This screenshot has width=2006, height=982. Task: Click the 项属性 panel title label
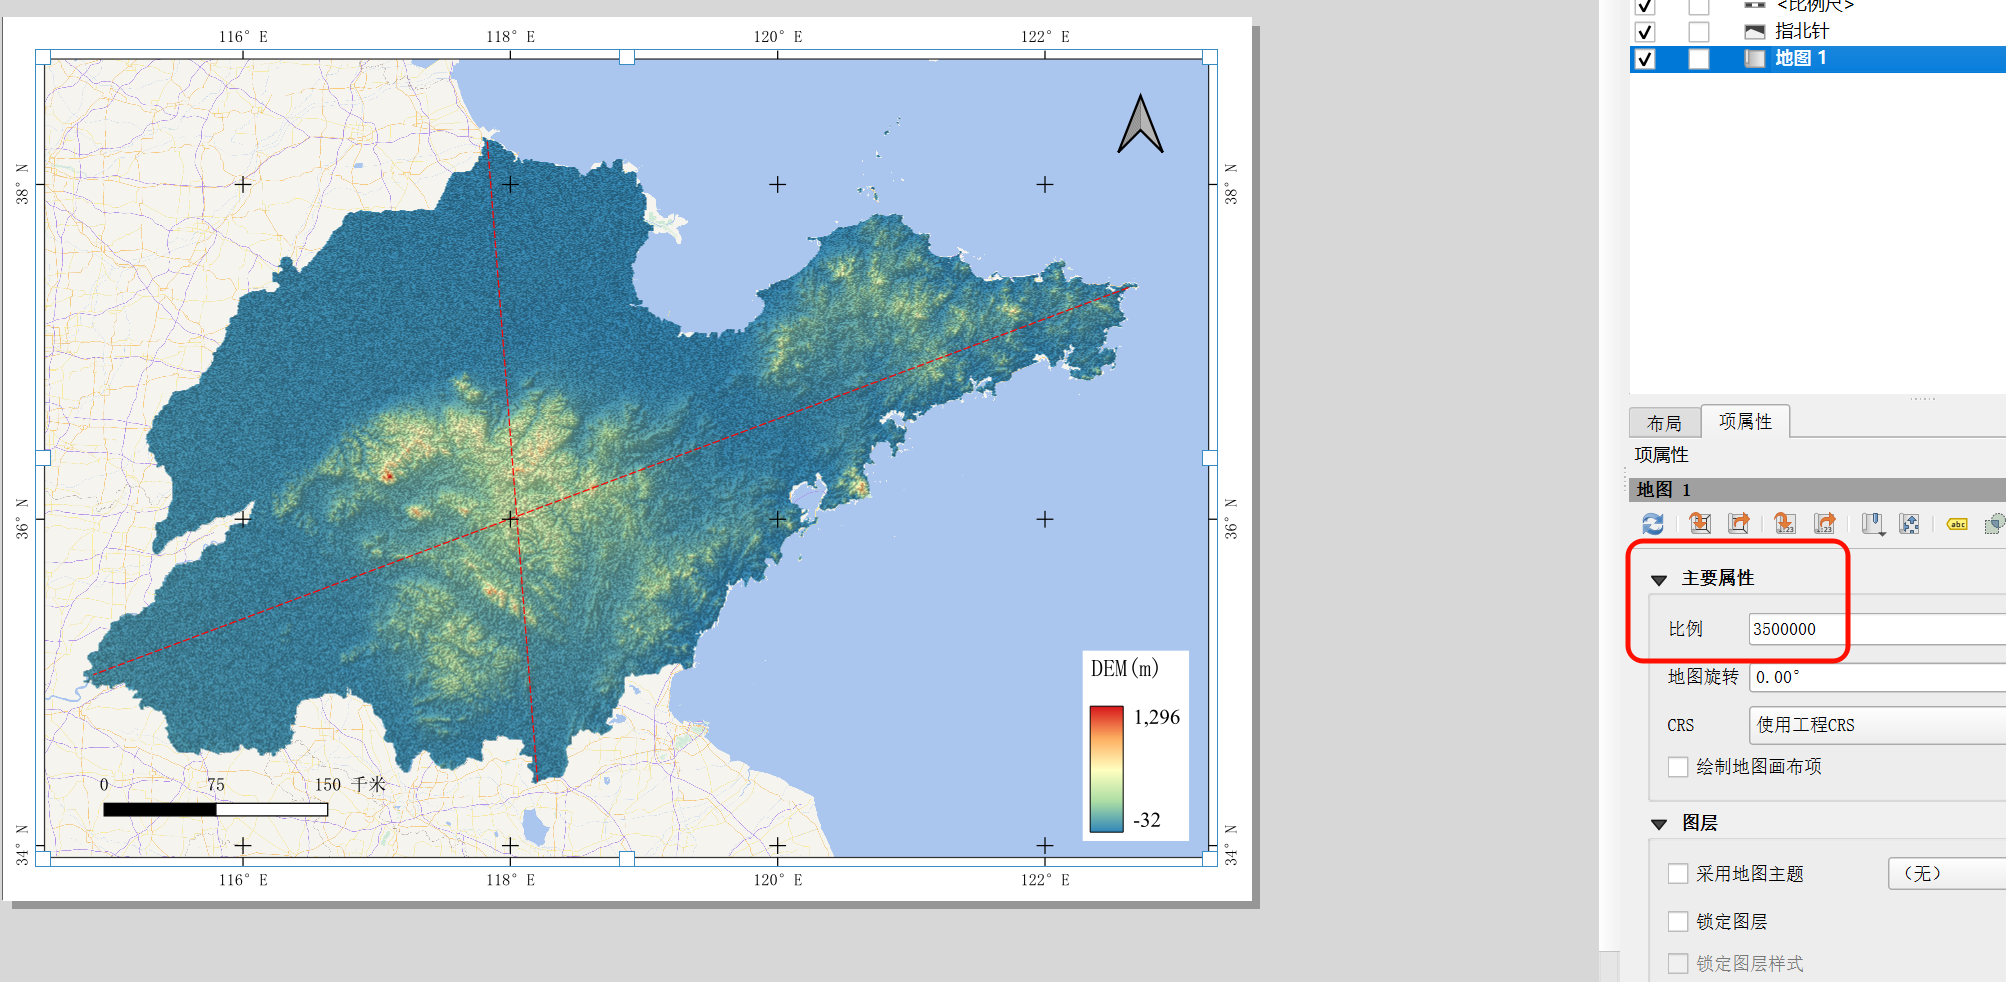click(1662, 455)
